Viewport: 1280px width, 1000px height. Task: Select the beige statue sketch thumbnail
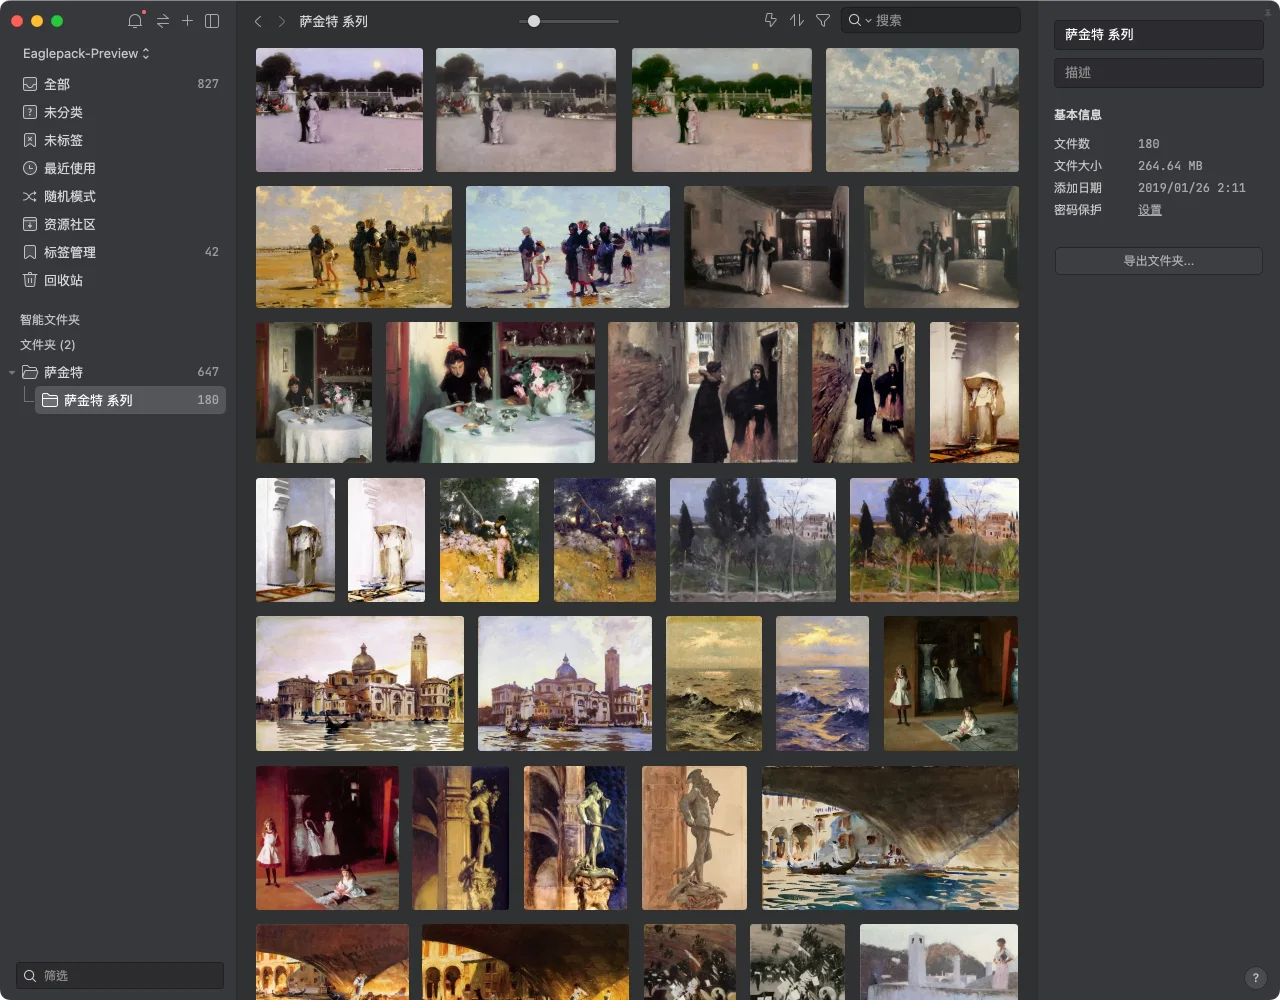(x=694, y=838)
